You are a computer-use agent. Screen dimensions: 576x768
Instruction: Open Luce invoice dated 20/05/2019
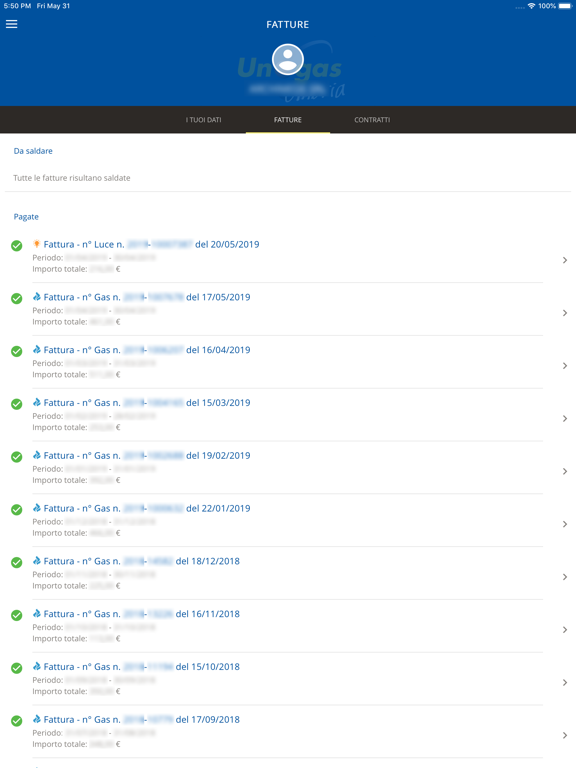tap(288, 256)
